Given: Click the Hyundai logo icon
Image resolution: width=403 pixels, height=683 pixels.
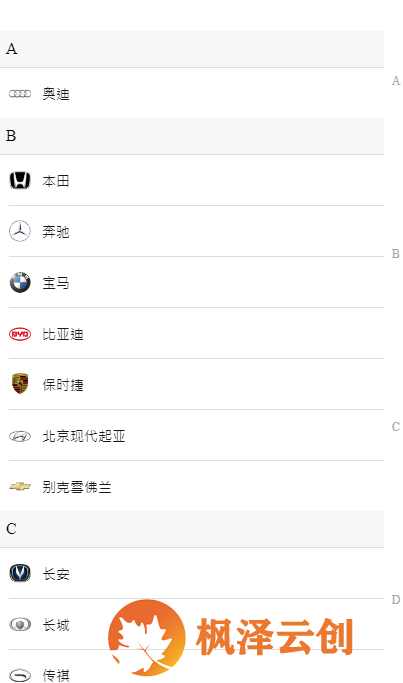Looking at the screenshot, I should click(20, 436).
